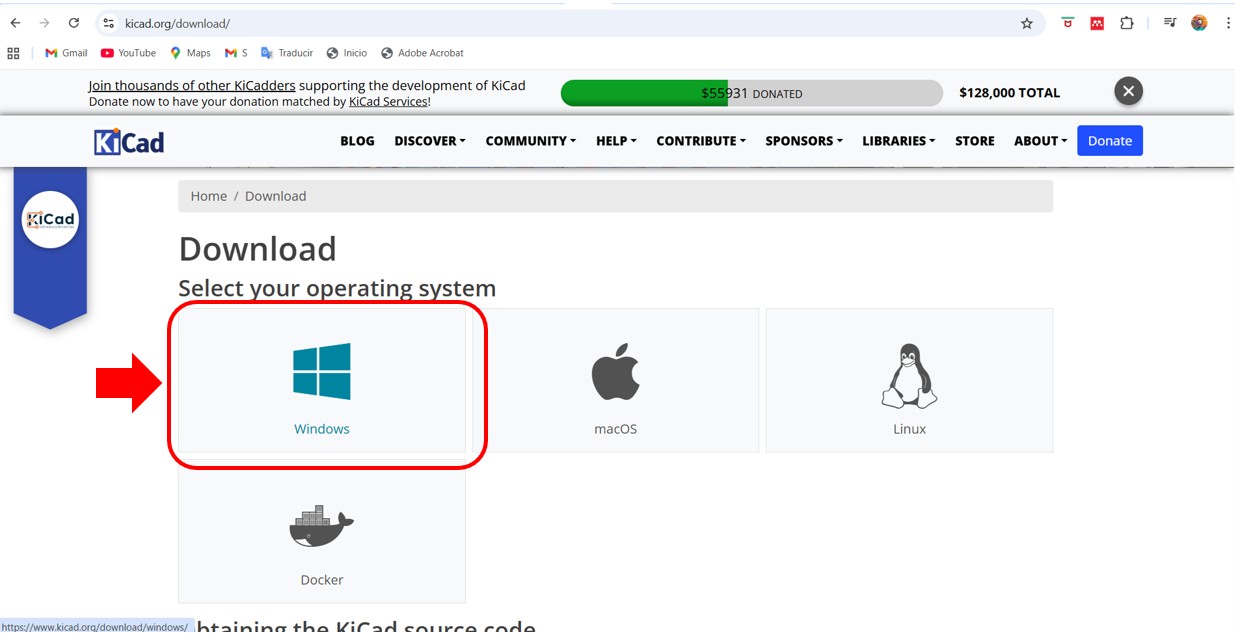Expand the SPONSORS dropdown
This screenshot has width=1235, height=633.
point(804,141)
